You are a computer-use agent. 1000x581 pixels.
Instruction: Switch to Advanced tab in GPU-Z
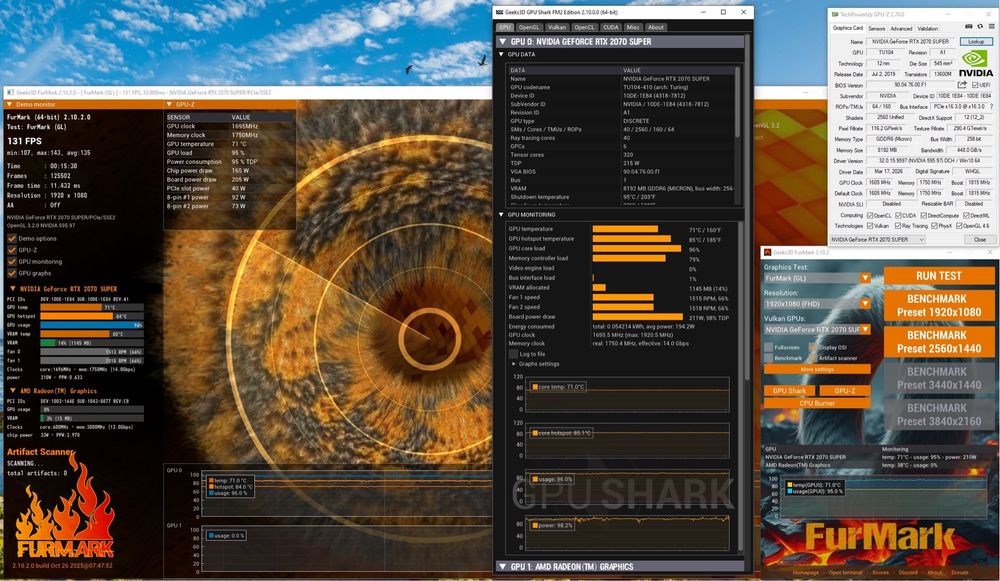pyautogui.click(x=901, y=28)
